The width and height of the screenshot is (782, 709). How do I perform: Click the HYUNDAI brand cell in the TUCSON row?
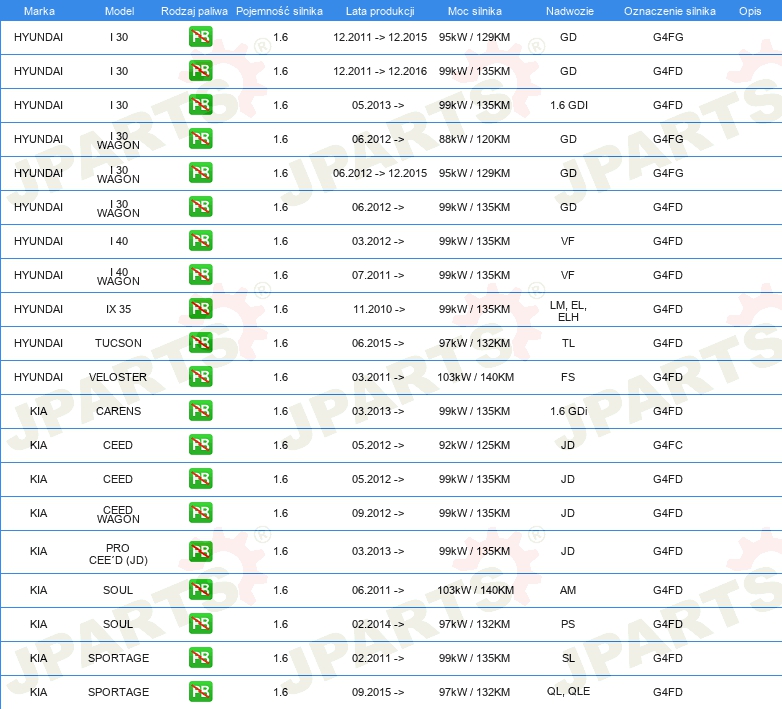click(38, 343)
